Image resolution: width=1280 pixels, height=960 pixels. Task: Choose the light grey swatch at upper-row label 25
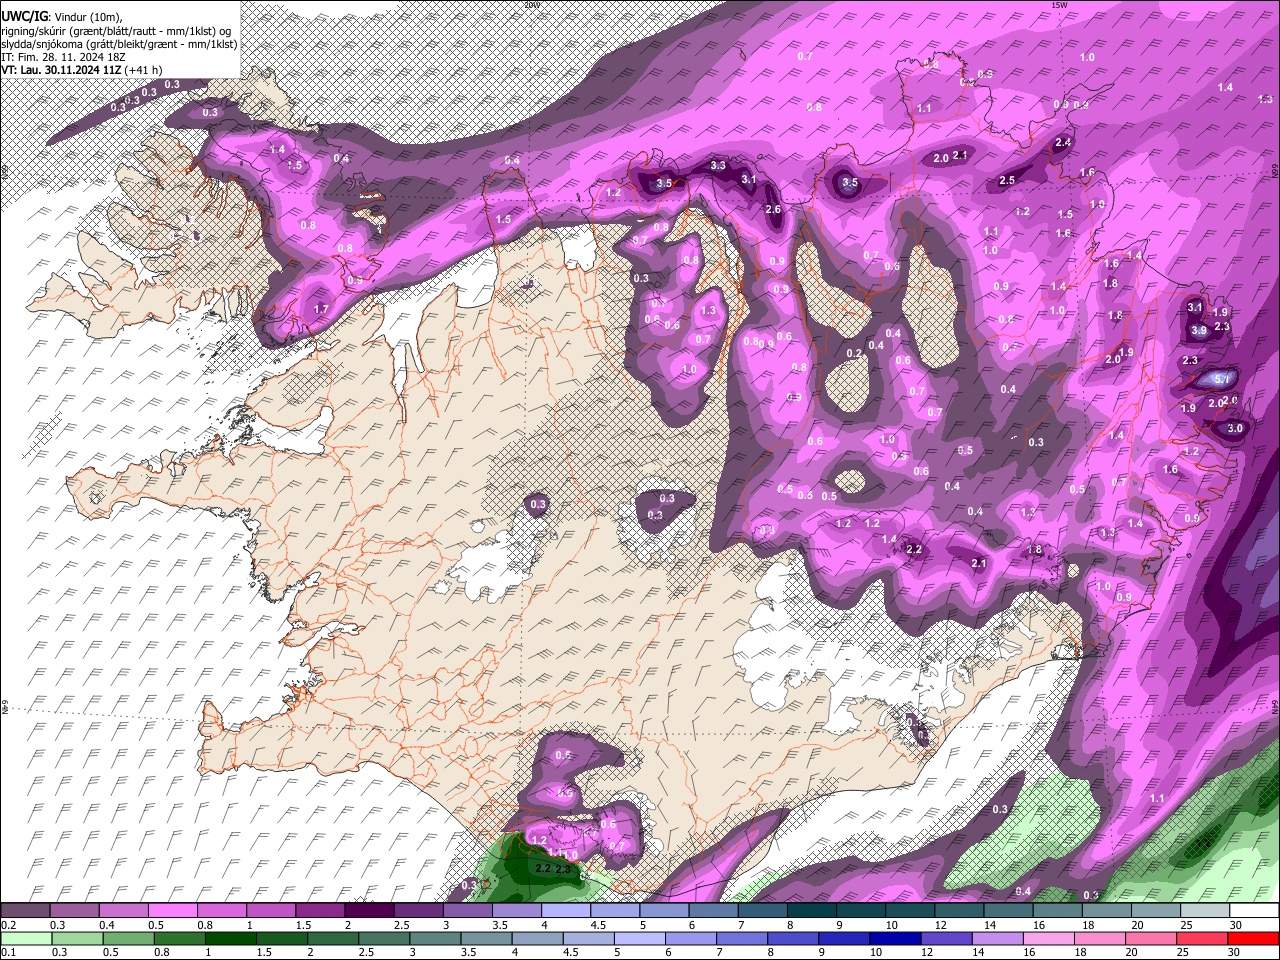[1204, 910]
